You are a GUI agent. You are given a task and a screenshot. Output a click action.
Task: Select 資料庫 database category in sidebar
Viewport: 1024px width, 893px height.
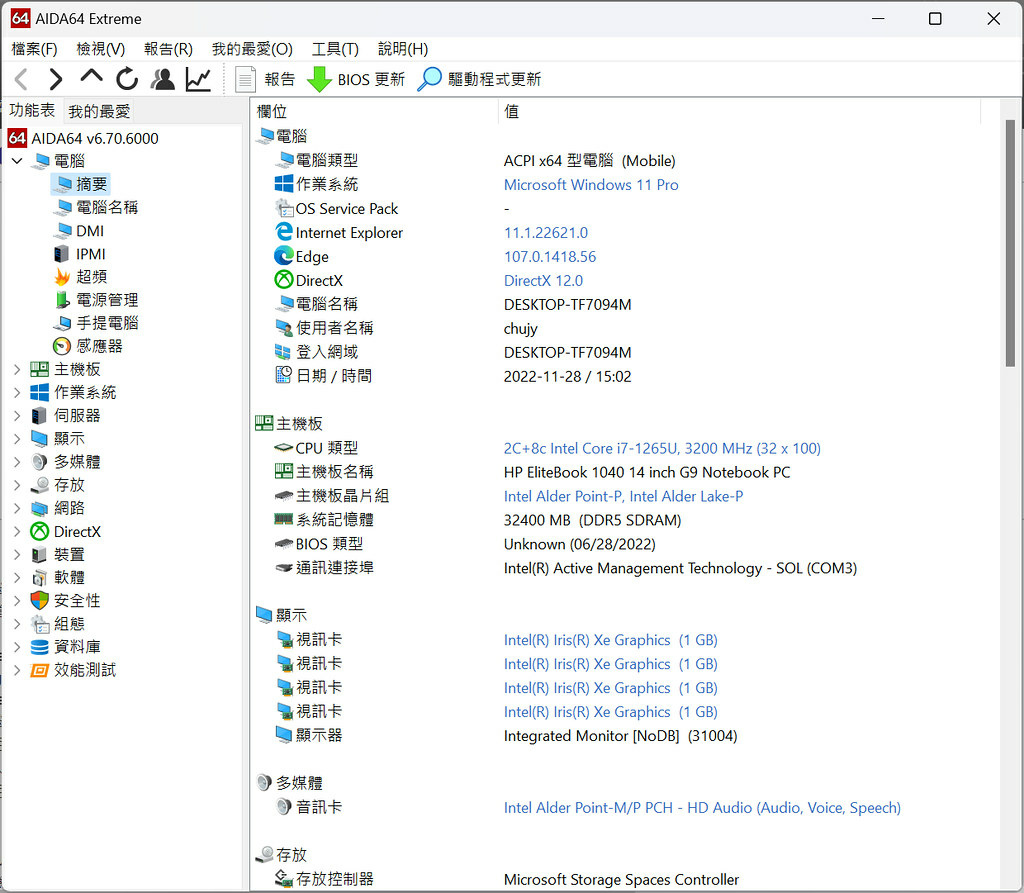coord(66,647)
